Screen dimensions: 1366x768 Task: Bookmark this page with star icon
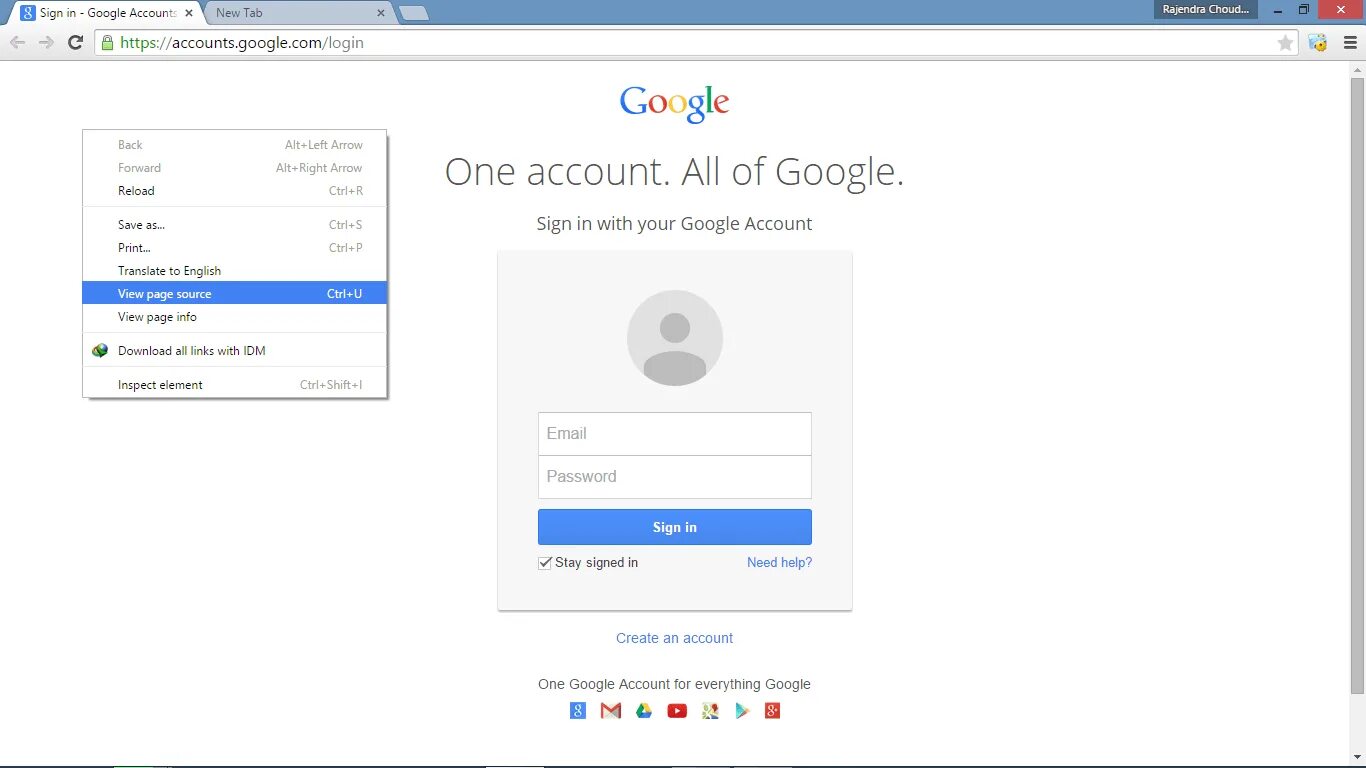pyautogui.click(x=1285, y=43)
